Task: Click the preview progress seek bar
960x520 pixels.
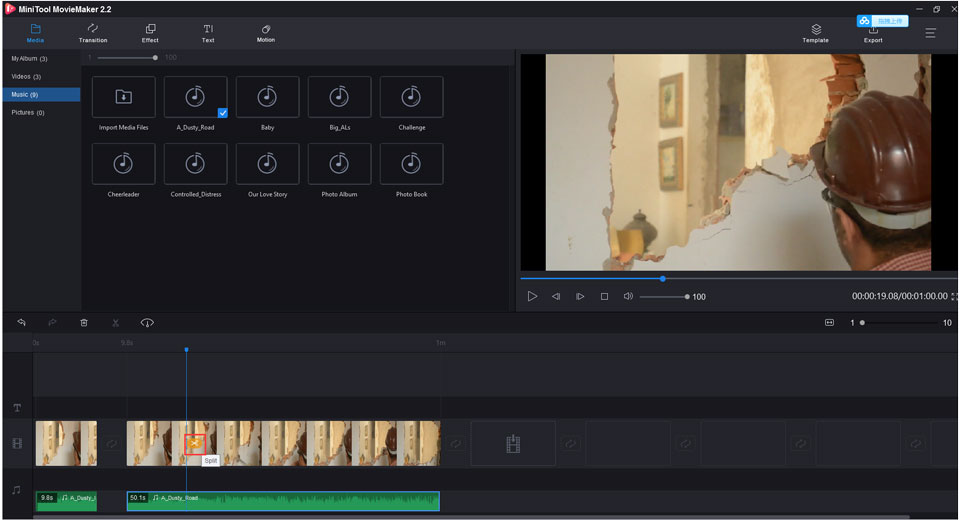Action: 738,279
